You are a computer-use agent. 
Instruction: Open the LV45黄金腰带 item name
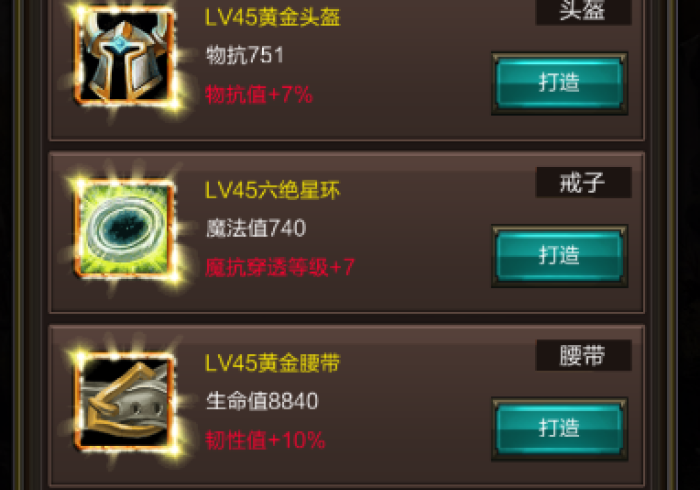point(272,363)
